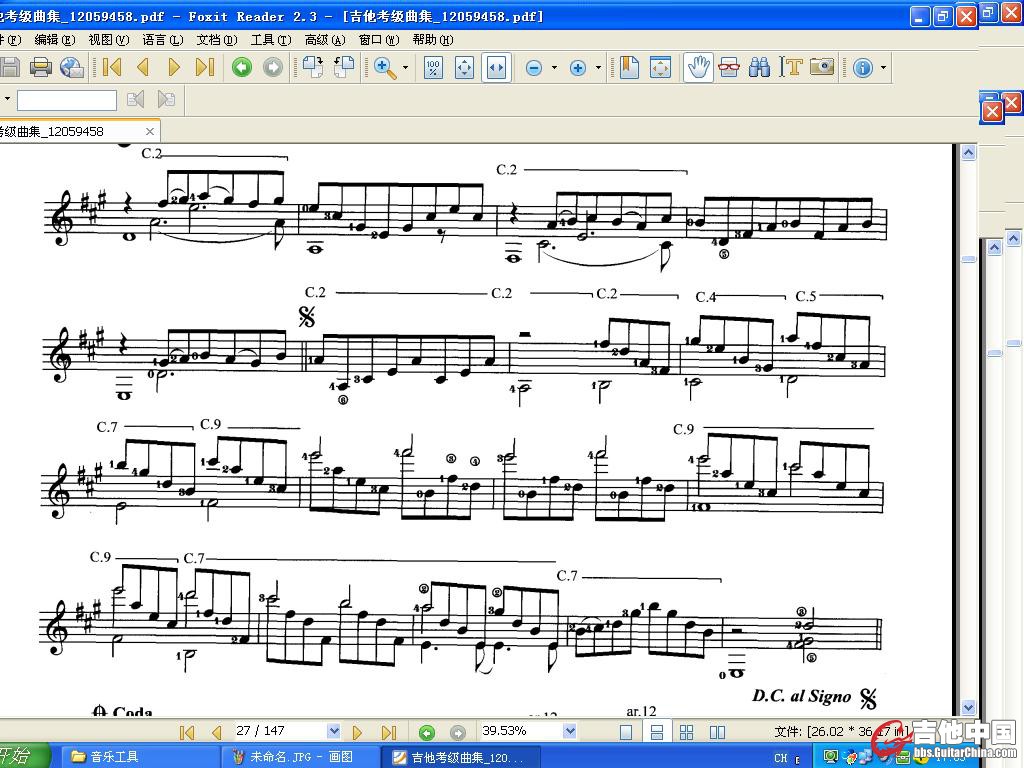
Task: Go to previous page in status bar
Action: pos(216,732)
